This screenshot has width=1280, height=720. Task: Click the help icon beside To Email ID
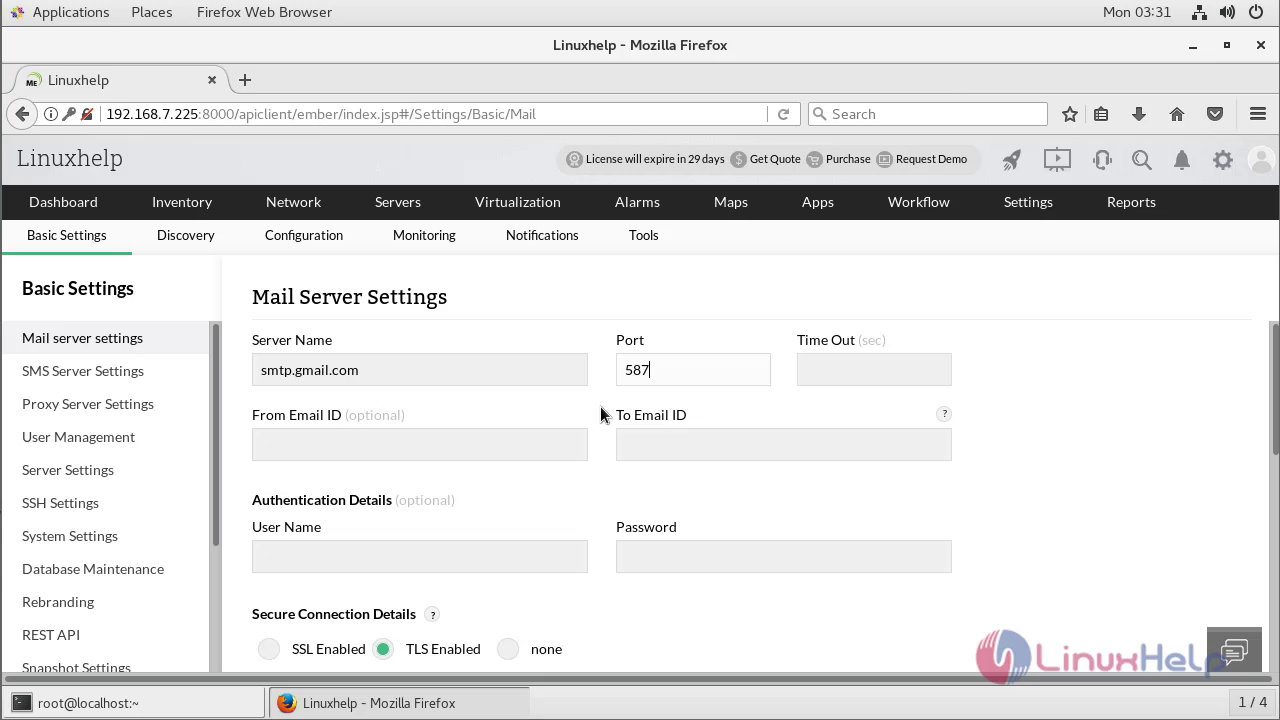tap(943, 414)
